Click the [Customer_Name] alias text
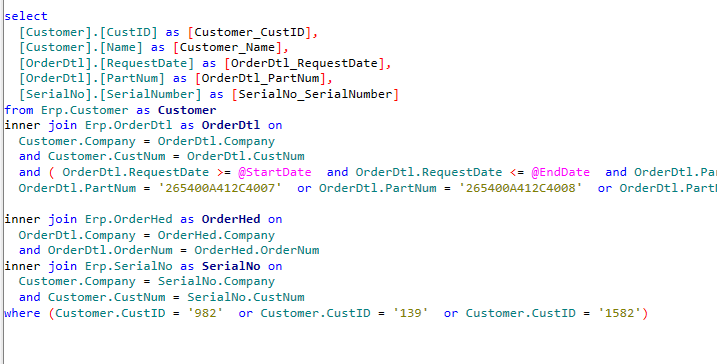Image resolution: width=717 pixels, height=364 pixels. 227,48
